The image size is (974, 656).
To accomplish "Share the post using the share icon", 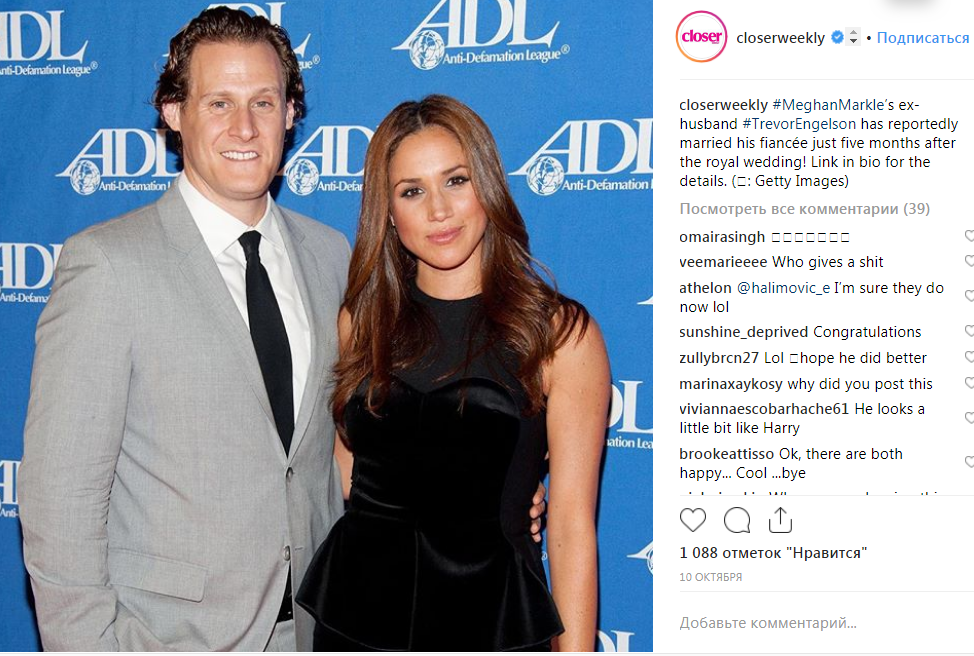I will pos(780,520).
